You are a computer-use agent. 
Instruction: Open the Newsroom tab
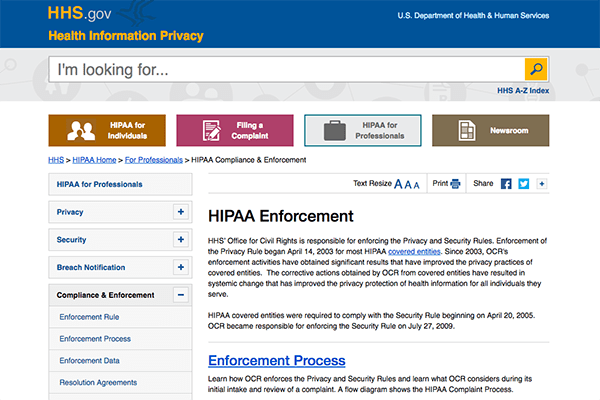pos(491,131)
